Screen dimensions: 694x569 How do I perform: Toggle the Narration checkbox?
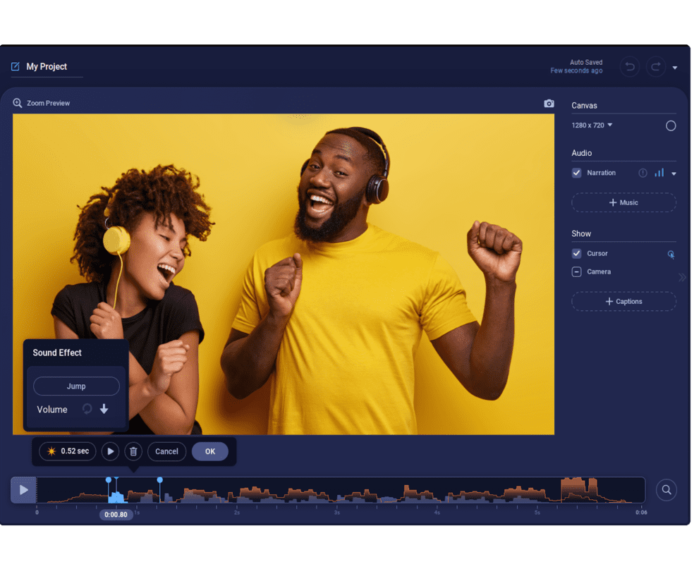[576, 173]
